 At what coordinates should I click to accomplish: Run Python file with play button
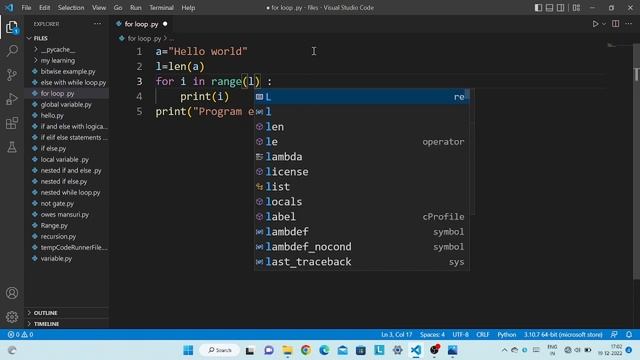click(x=595, y=24)
